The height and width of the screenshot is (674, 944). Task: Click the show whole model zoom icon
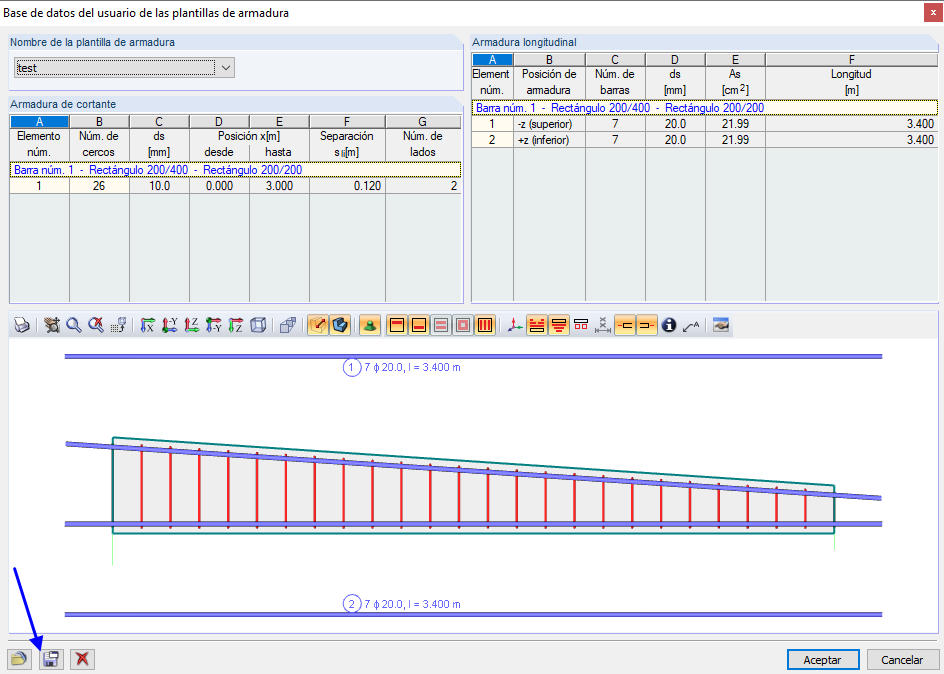click(52, 326)
